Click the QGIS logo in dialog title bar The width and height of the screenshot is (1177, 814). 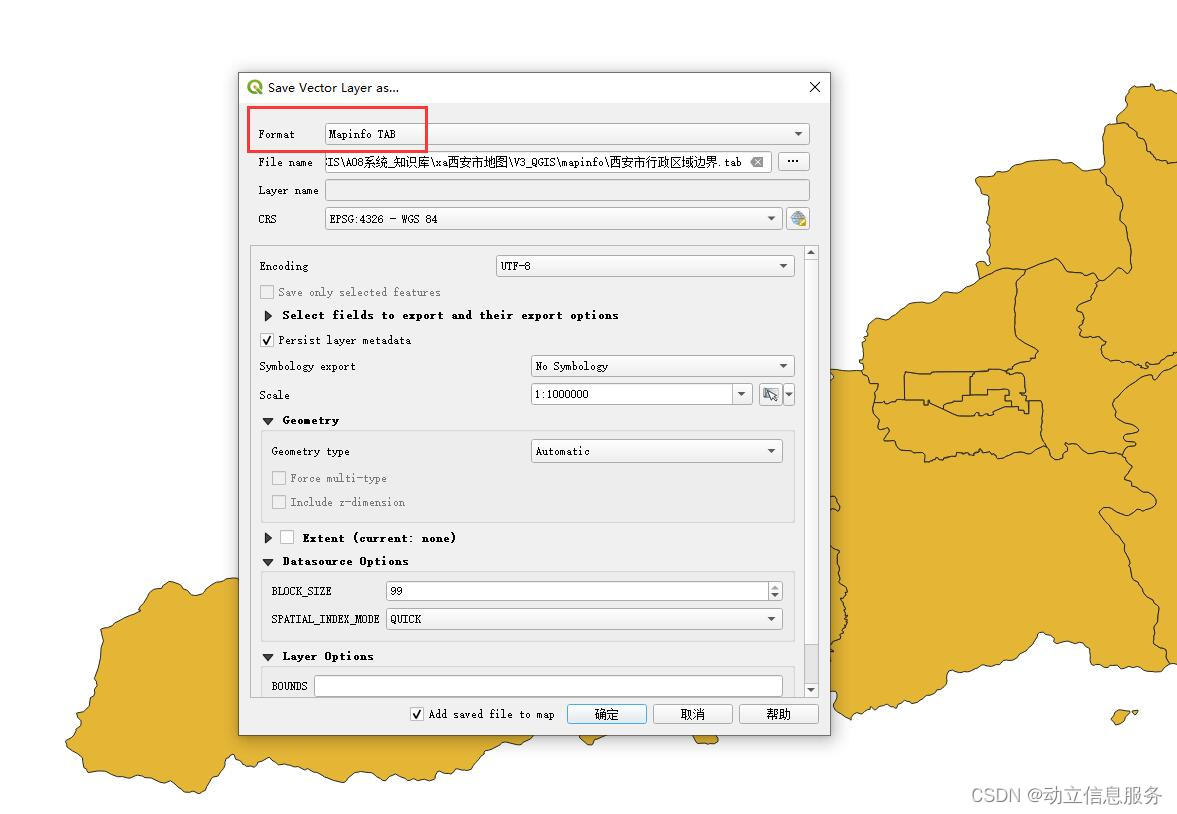click(254, 87)
